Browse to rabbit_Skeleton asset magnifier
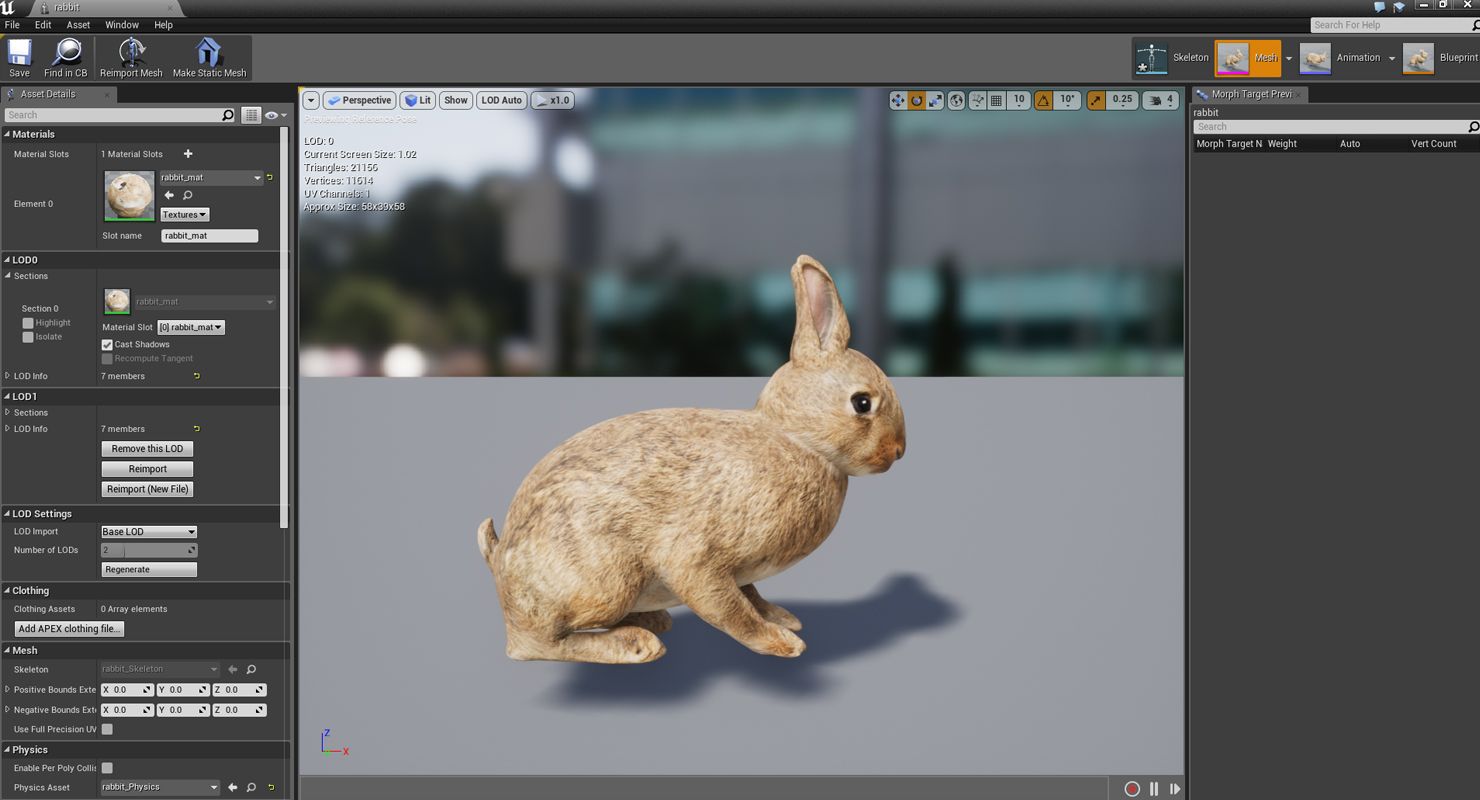1480x800 pixels. point(251,669)
